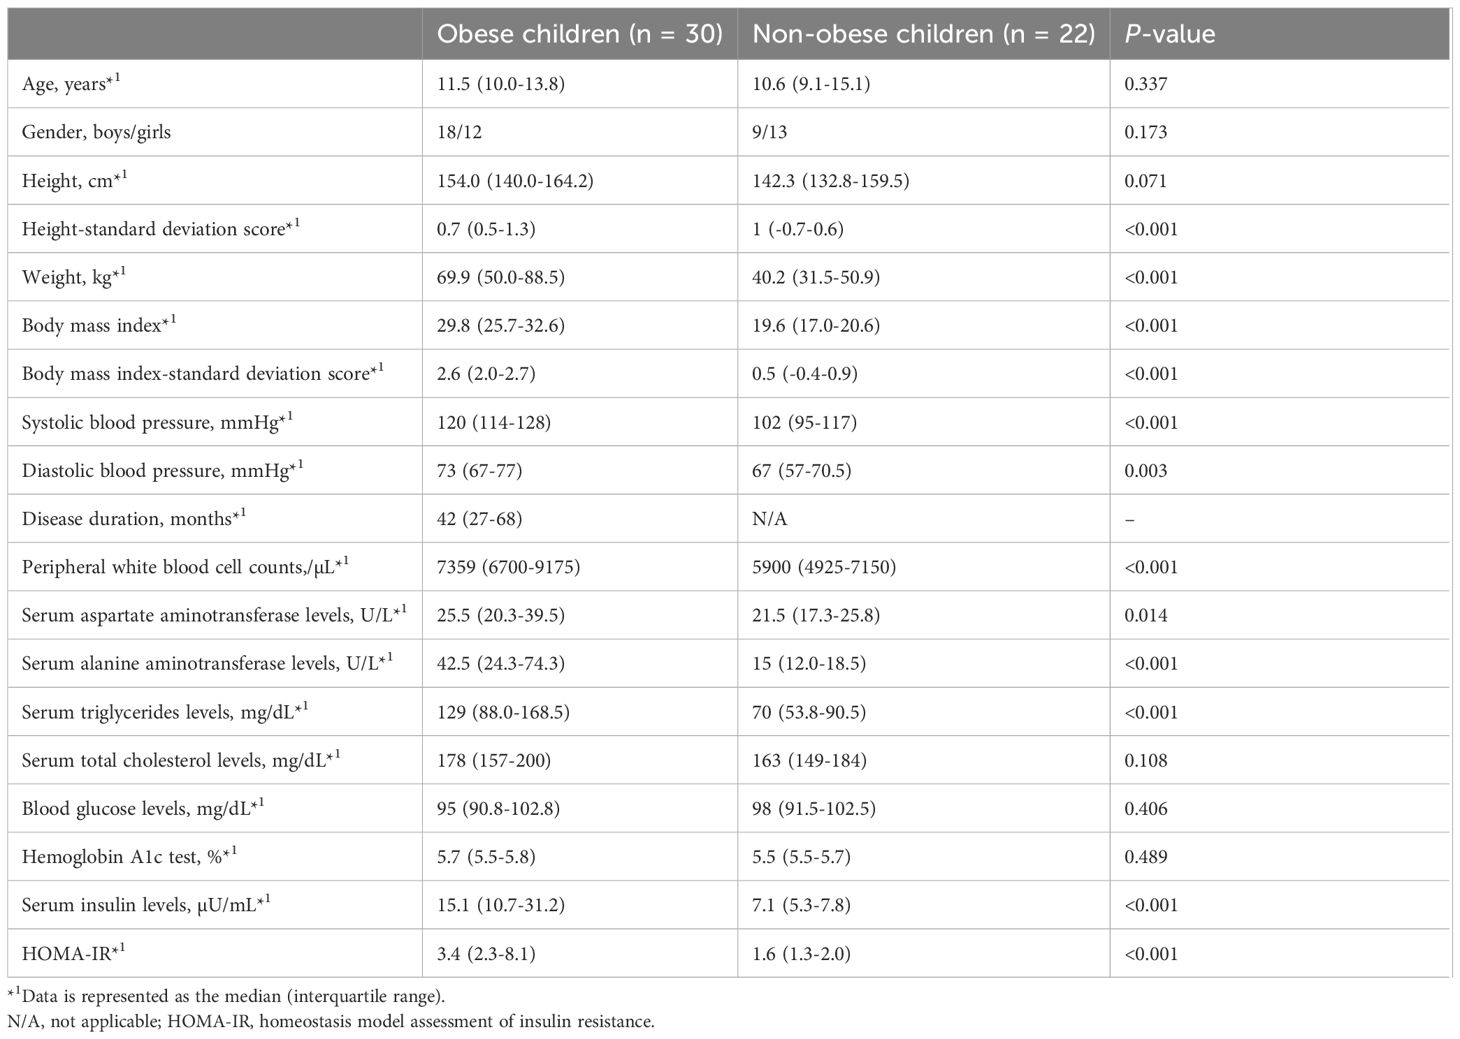
Task: Select obese serum insulin value 15.1 (10.7-31.2)
Action: (500, 905)
